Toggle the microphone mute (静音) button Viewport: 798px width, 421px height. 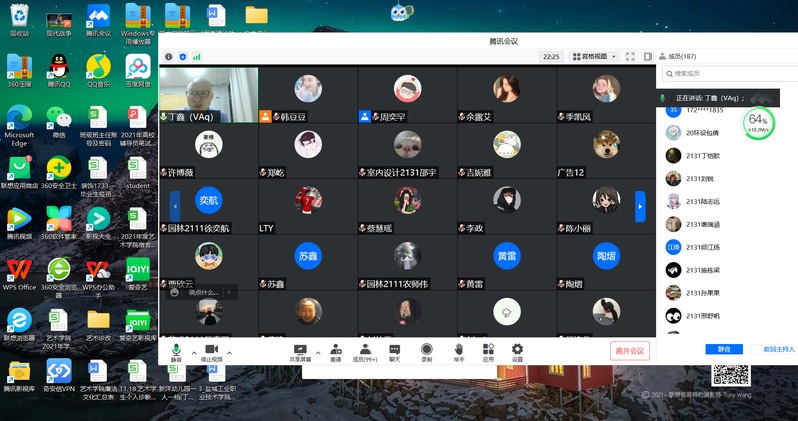(x=176, y=351)
